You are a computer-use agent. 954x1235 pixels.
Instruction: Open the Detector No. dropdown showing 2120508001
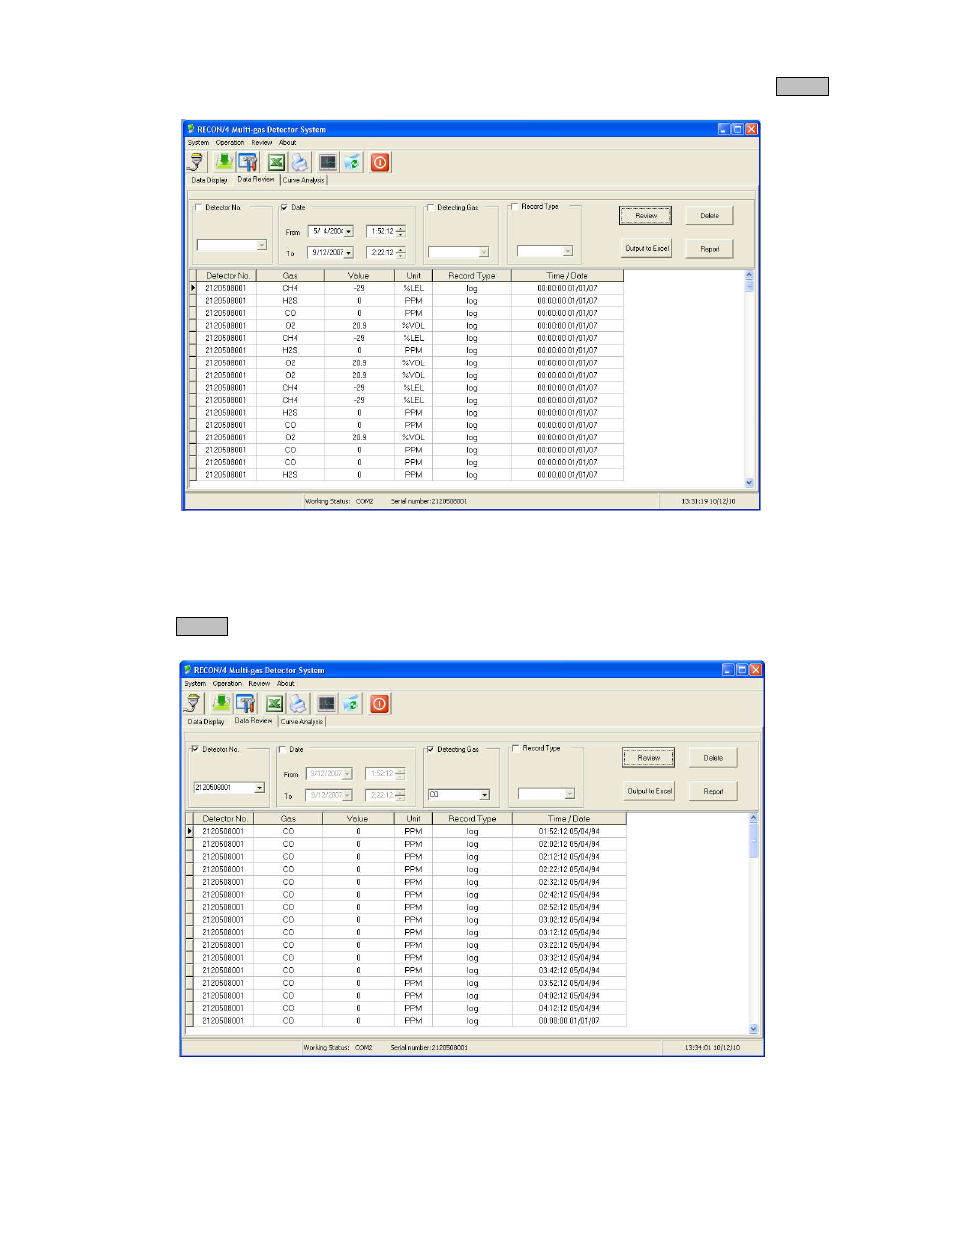260,788
